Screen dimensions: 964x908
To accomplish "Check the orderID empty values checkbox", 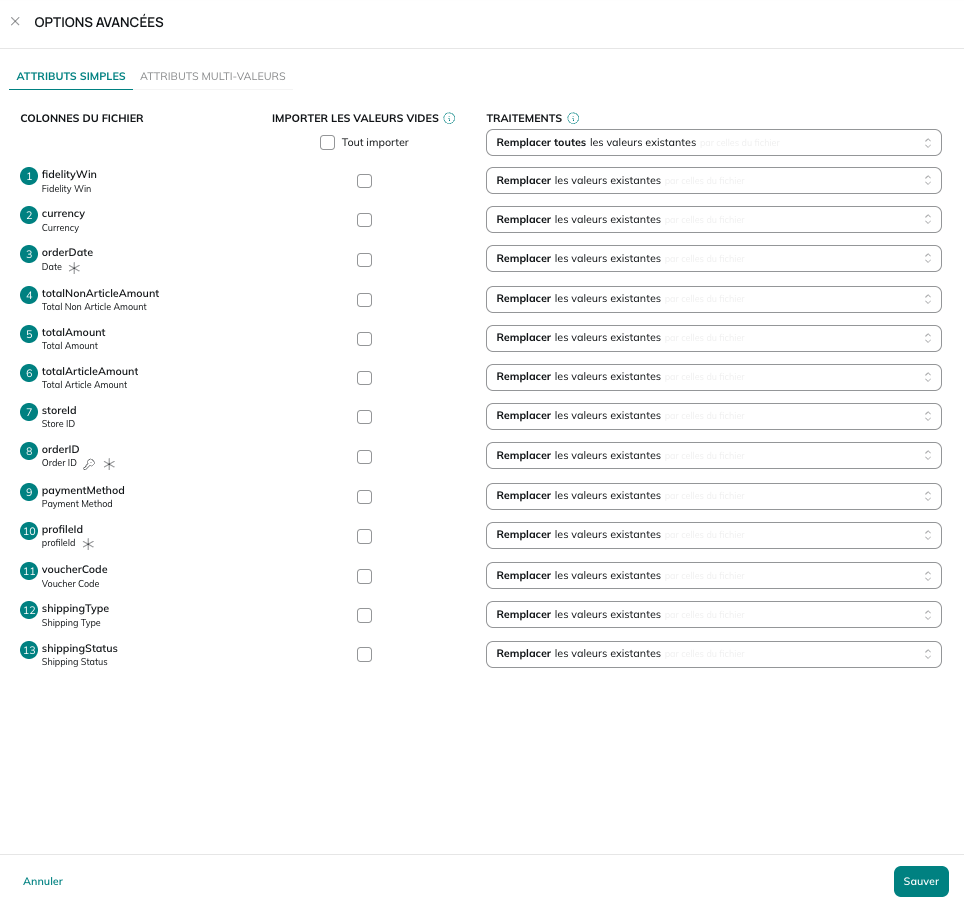I will [365, 457].
